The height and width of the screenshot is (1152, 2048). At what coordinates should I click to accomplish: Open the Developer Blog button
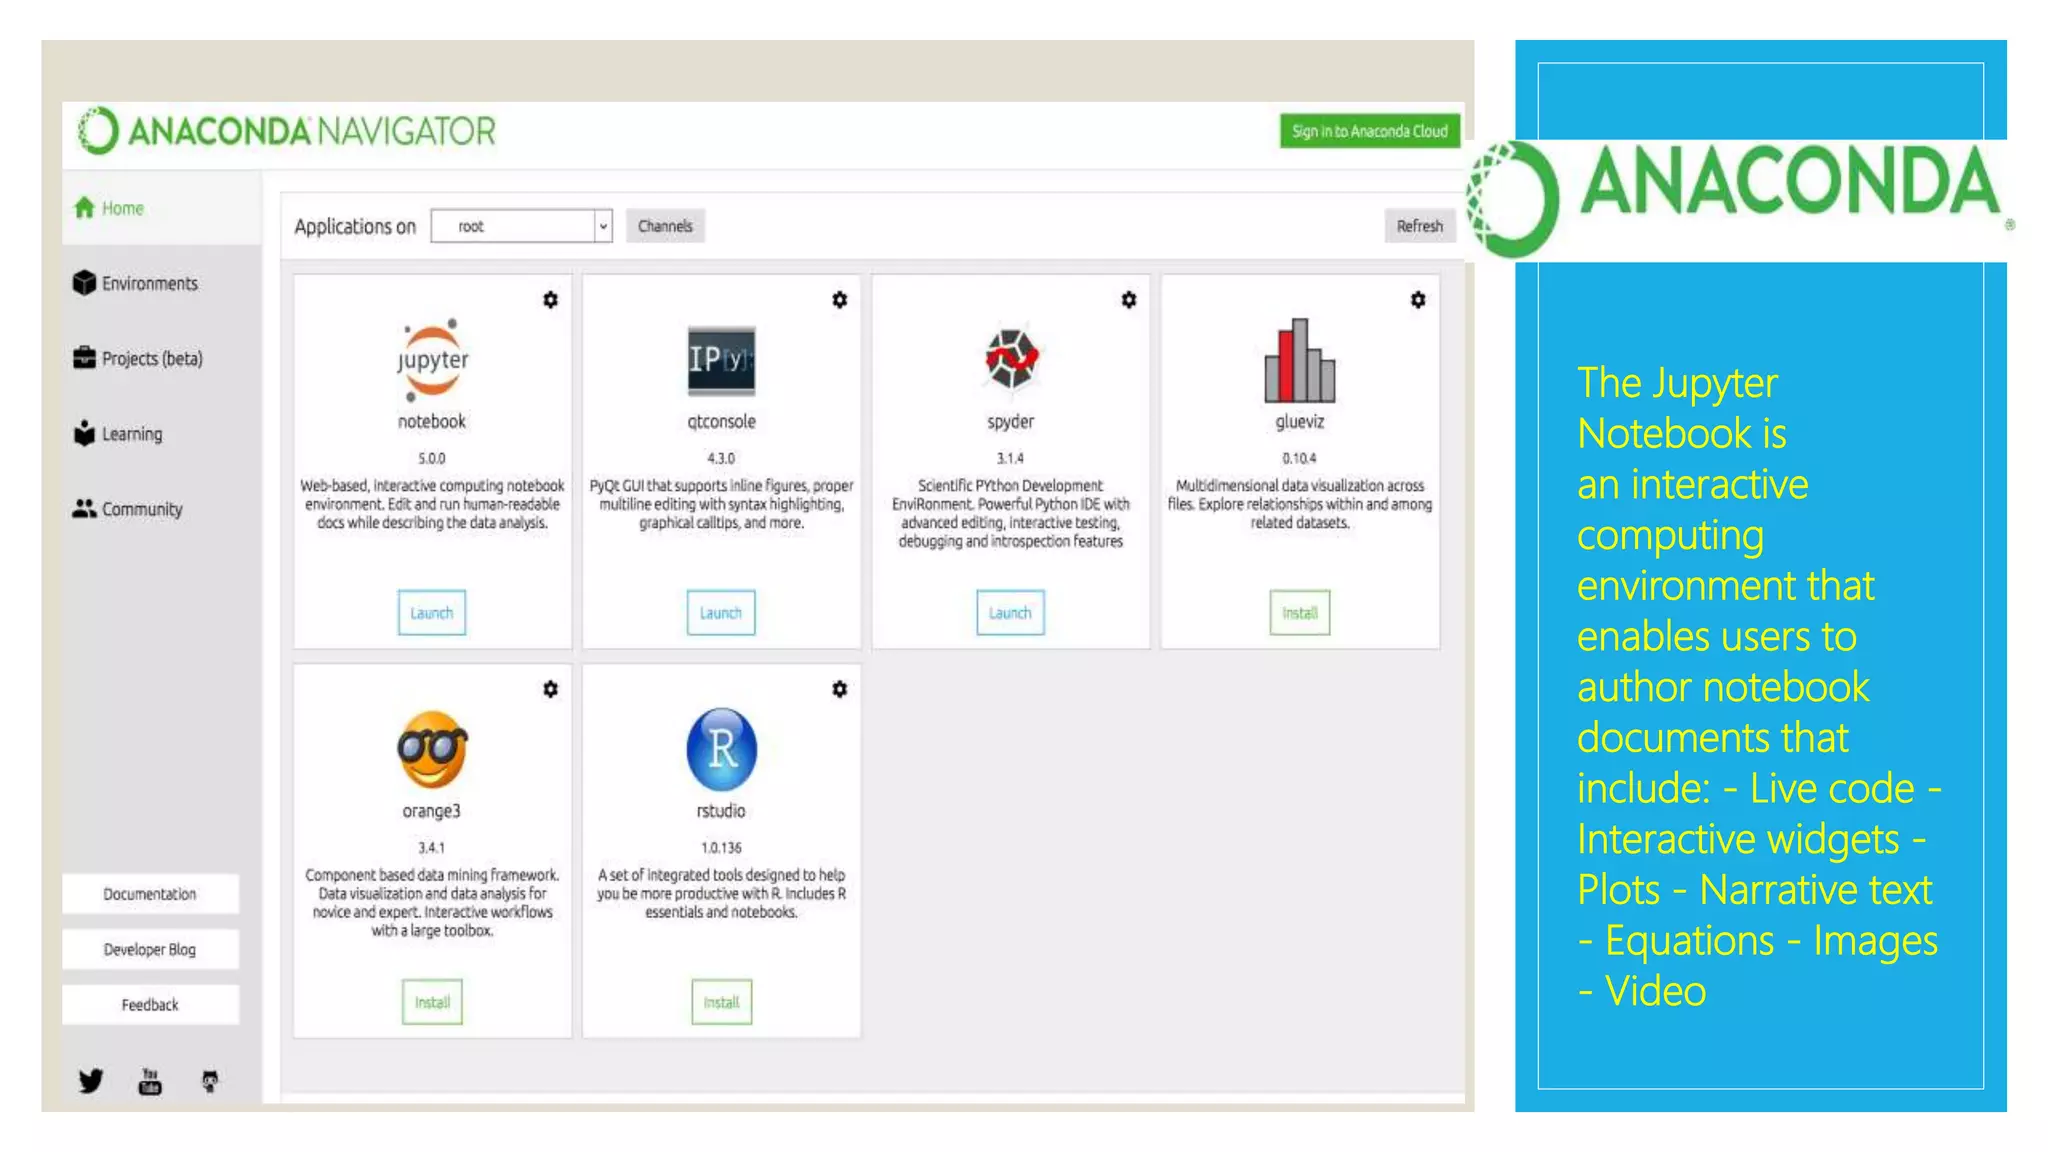[x=150, y=949]
